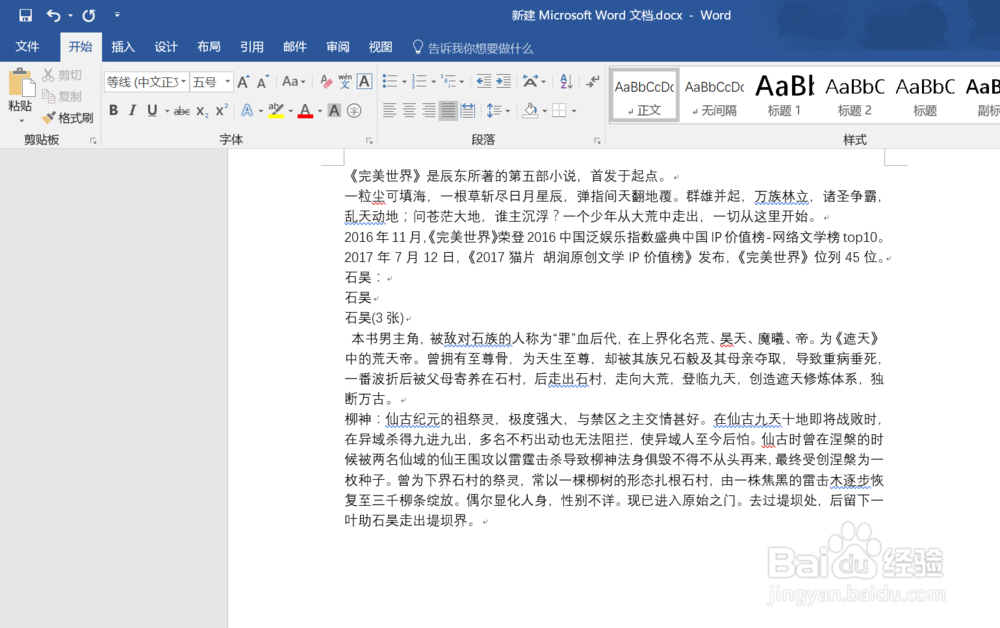The height and width of the screenshot is (628, 1000).
Task: Switch to the 视图 tab
Action: click(x=380, y=47)
